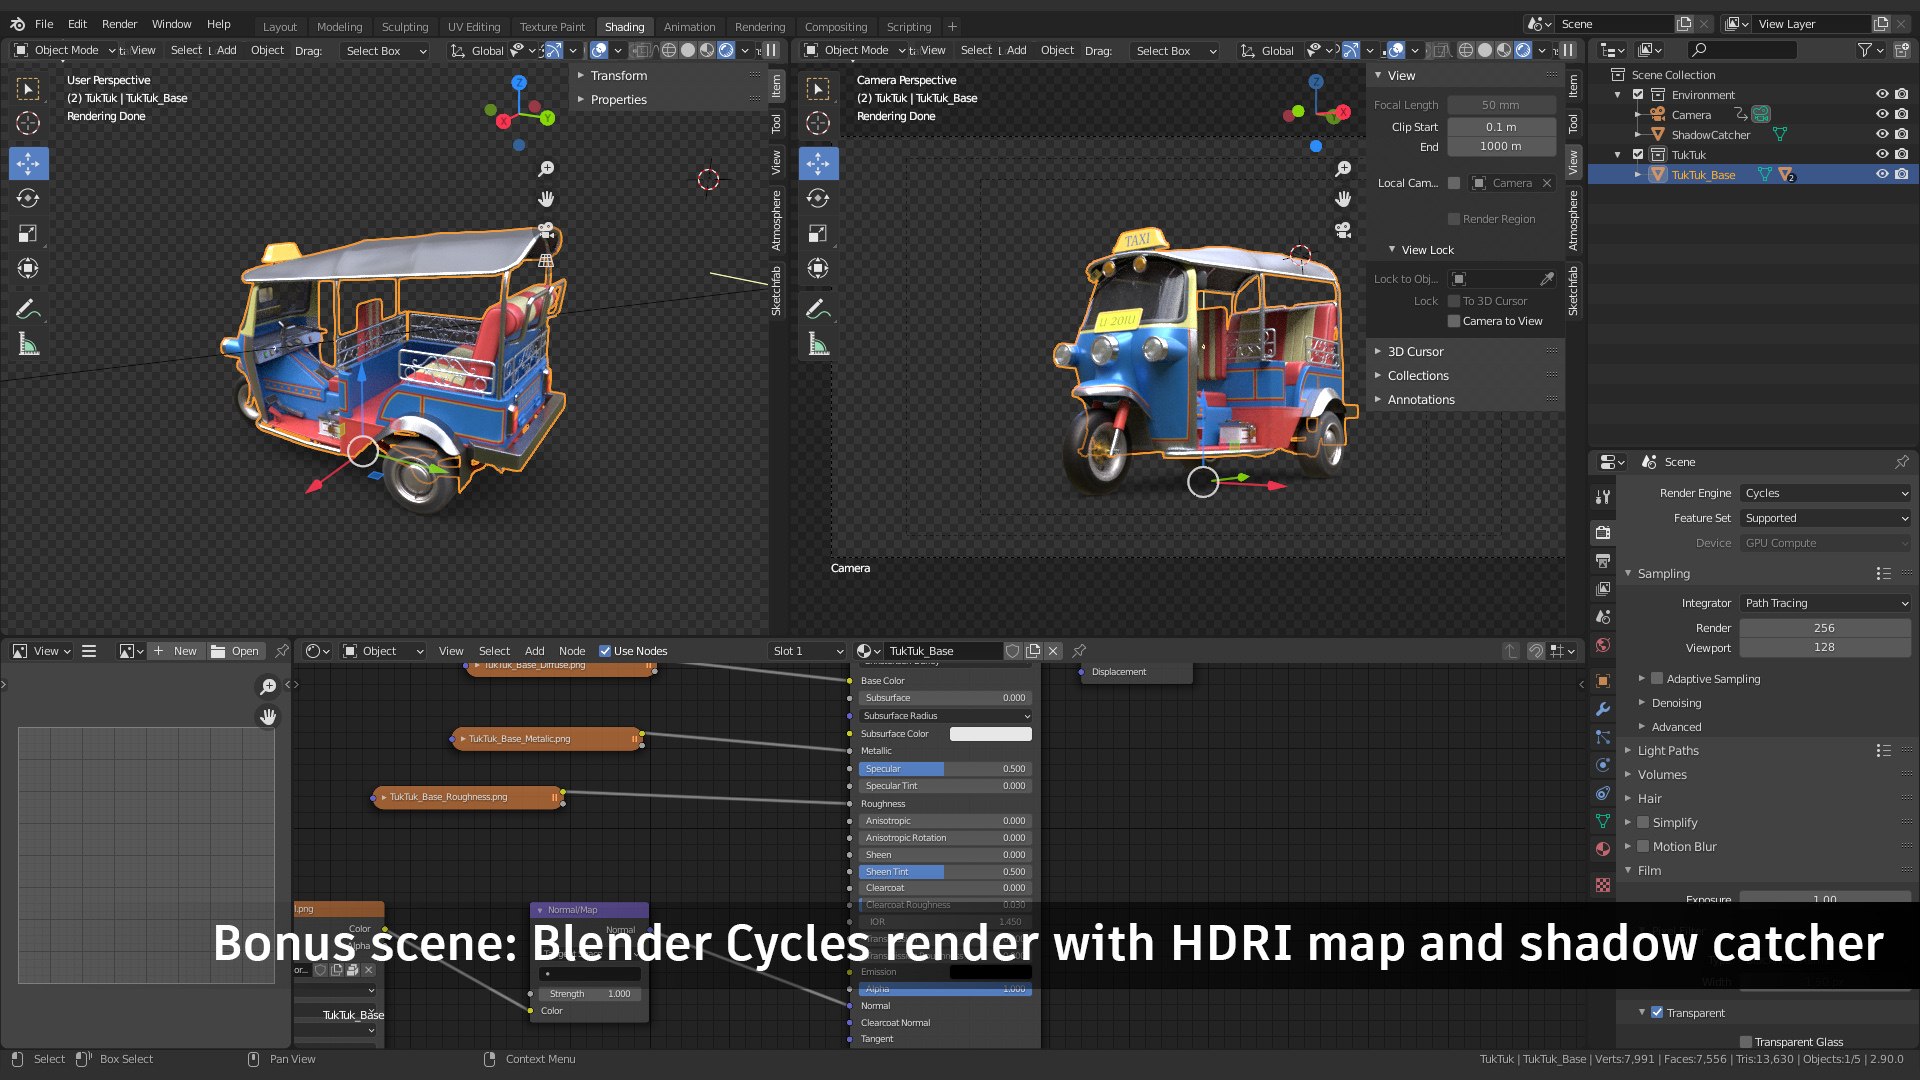Screen dimensions: 1920x1080
Task: Open the Subsurface Radius dropdown in the shader node
Action: click(x=946, y=716)
